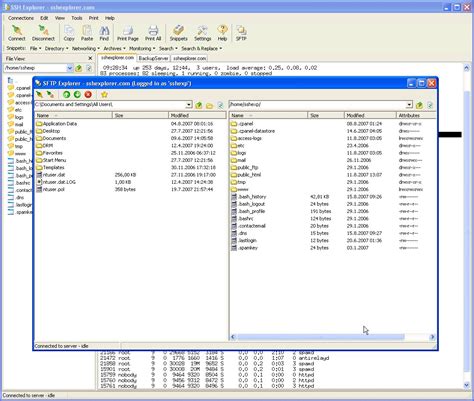
Task: Open the File snippets dropdown
Action: (x=35, y=49)
